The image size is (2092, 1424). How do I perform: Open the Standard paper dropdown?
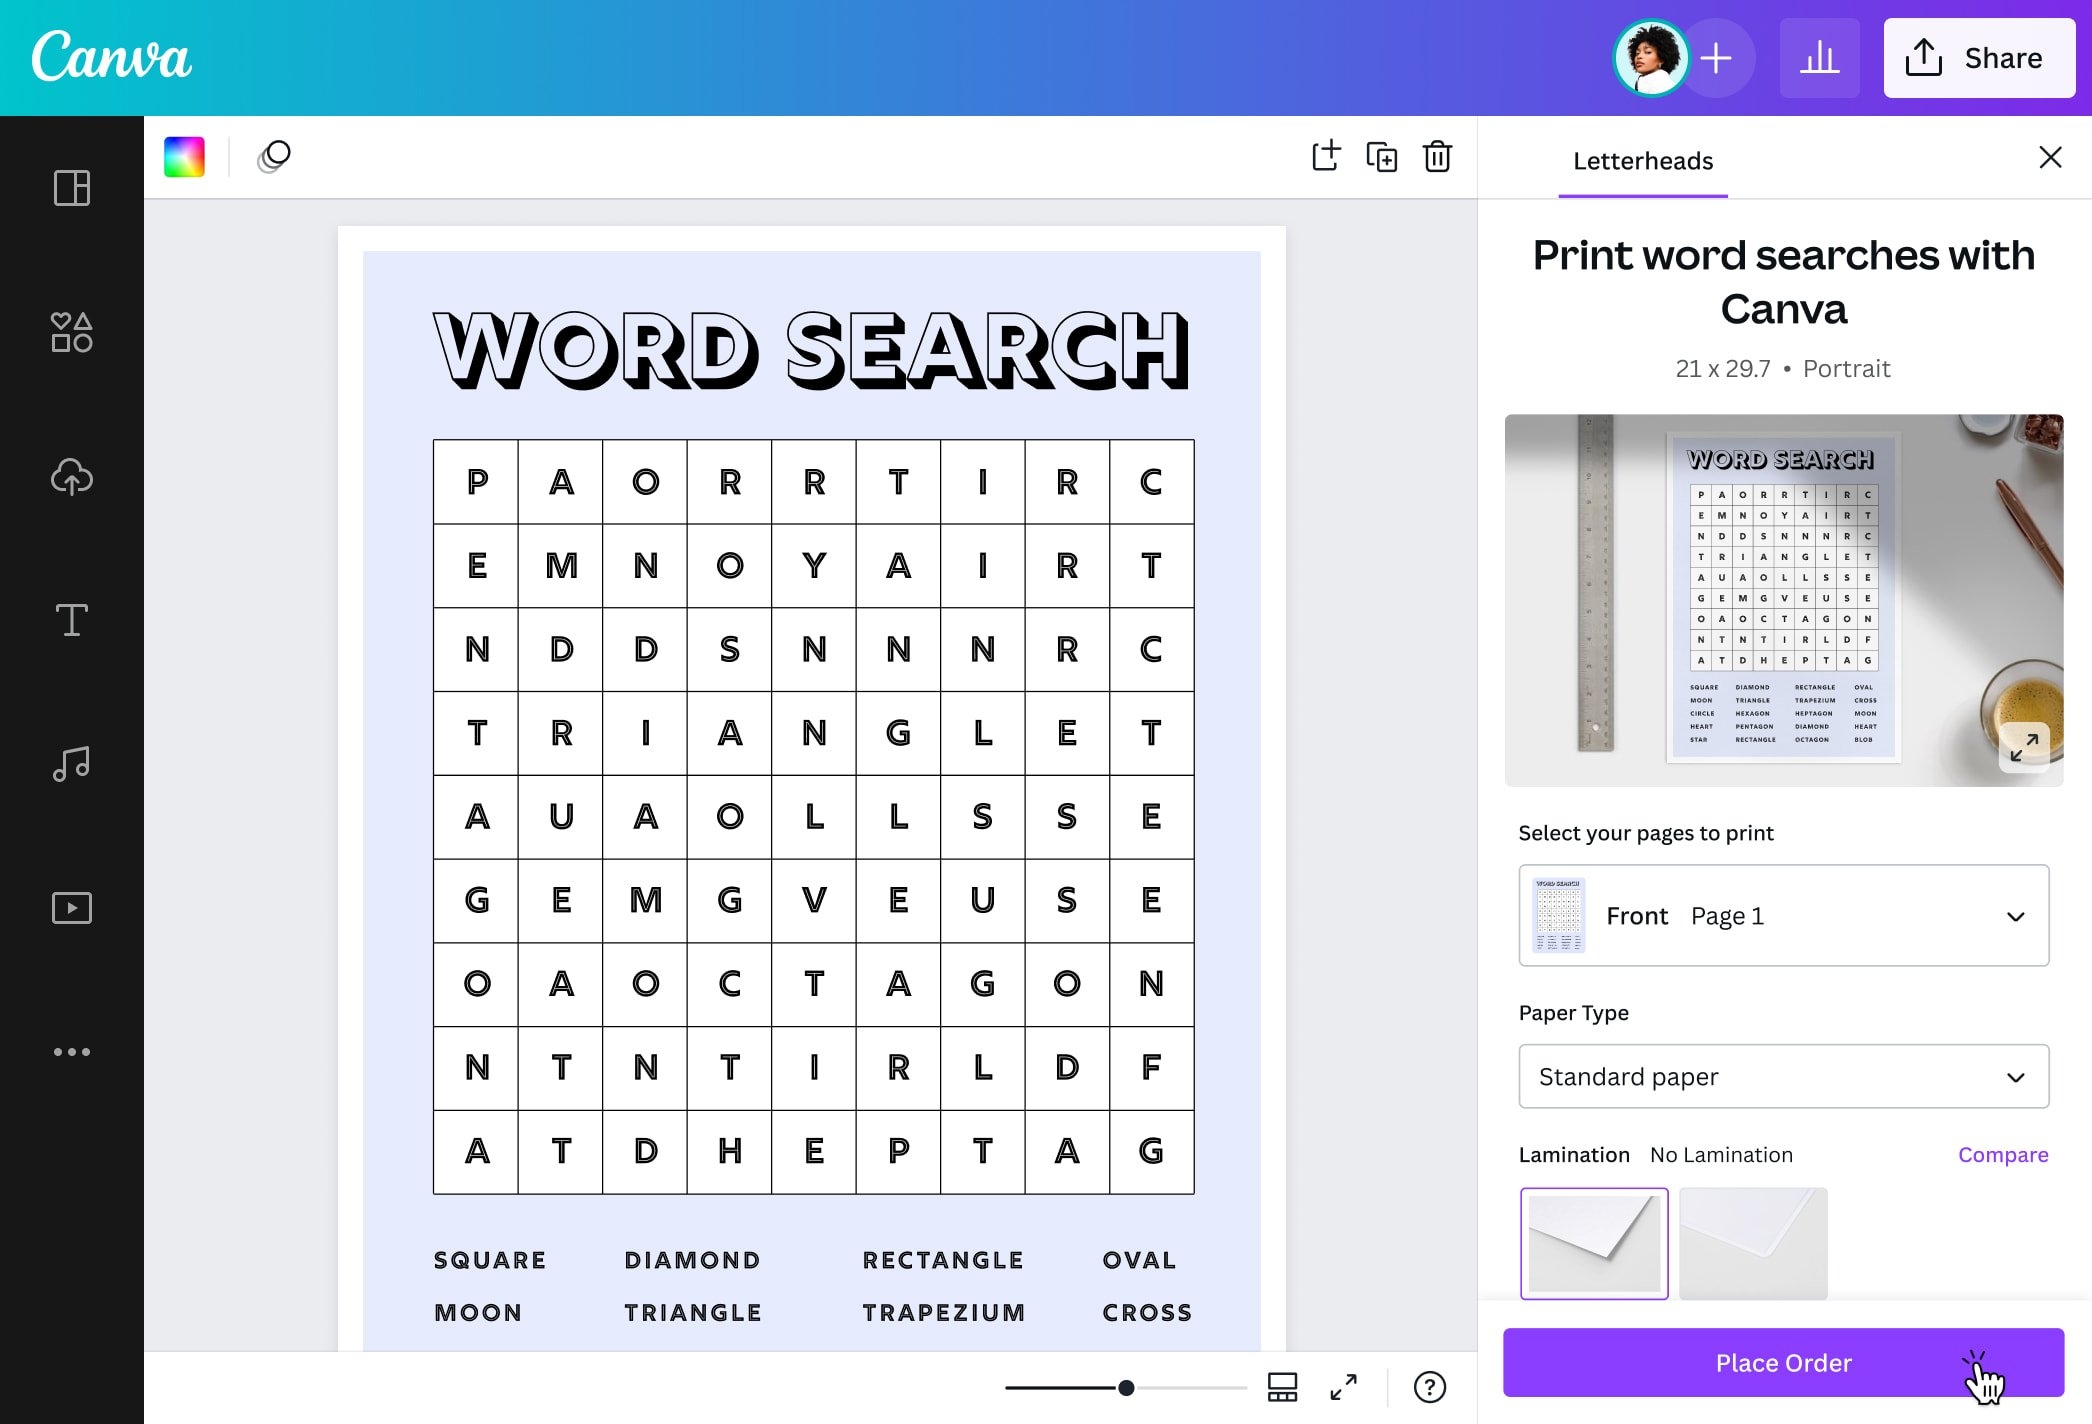pos(1783,1076)
